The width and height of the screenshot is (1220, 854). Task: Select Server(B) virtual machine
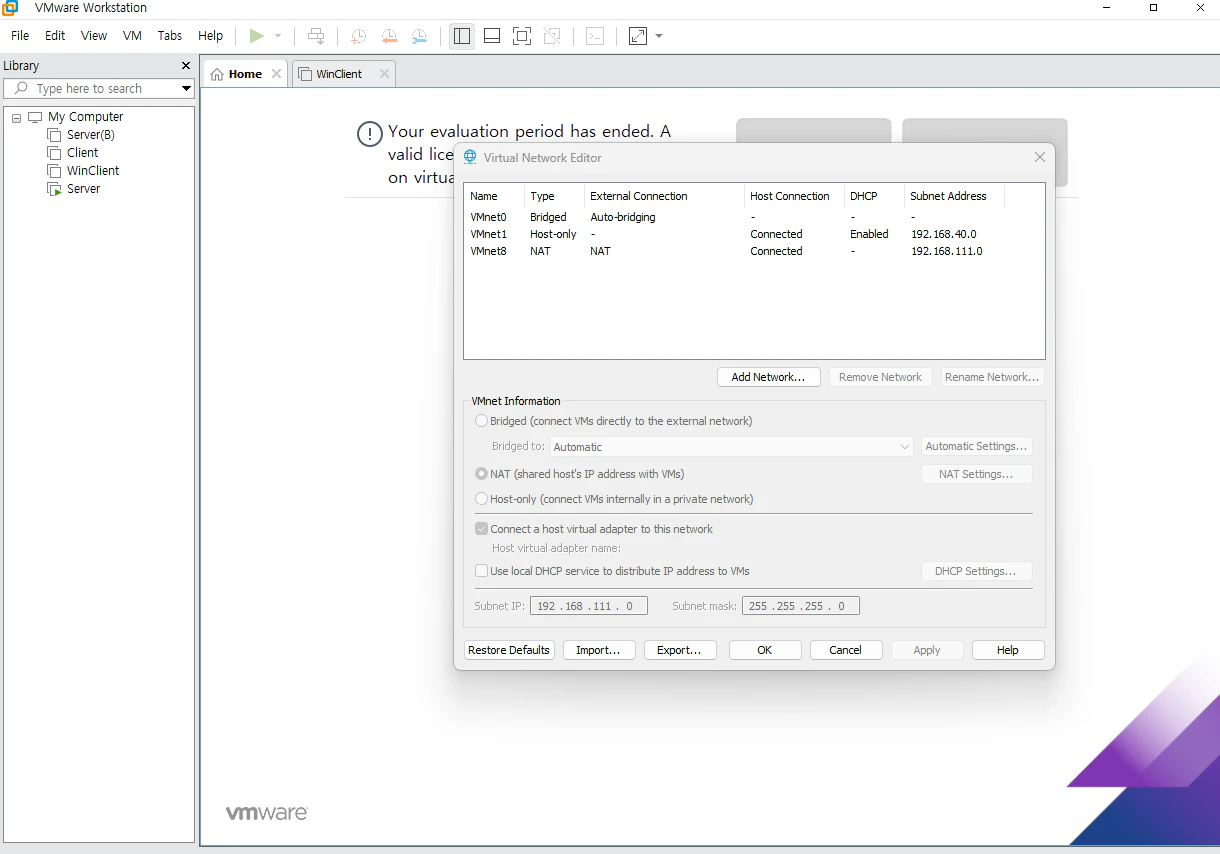pos(90,135)
